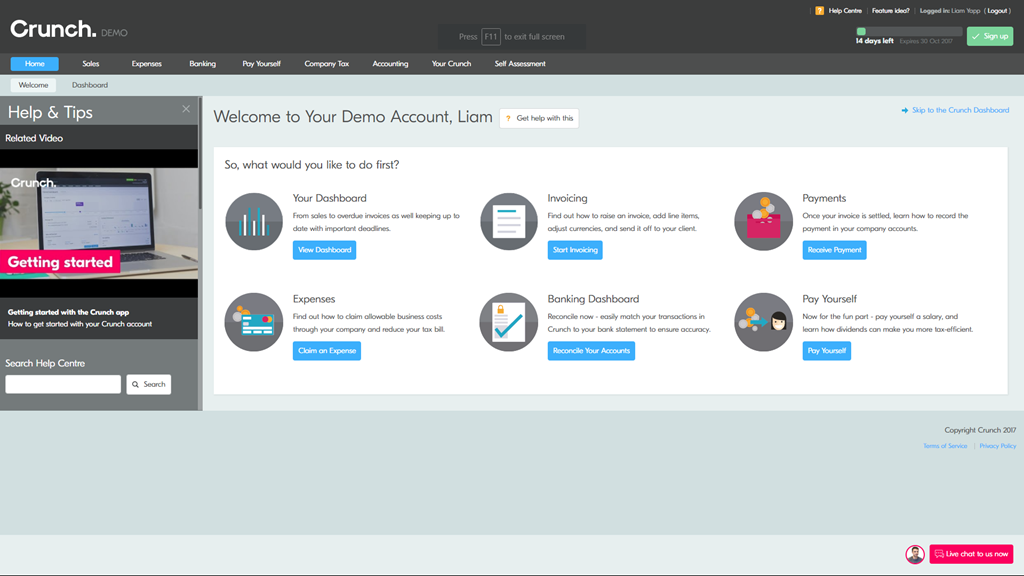
Task: Click the Claim an Expense button
Action: (x=327, y=351)
